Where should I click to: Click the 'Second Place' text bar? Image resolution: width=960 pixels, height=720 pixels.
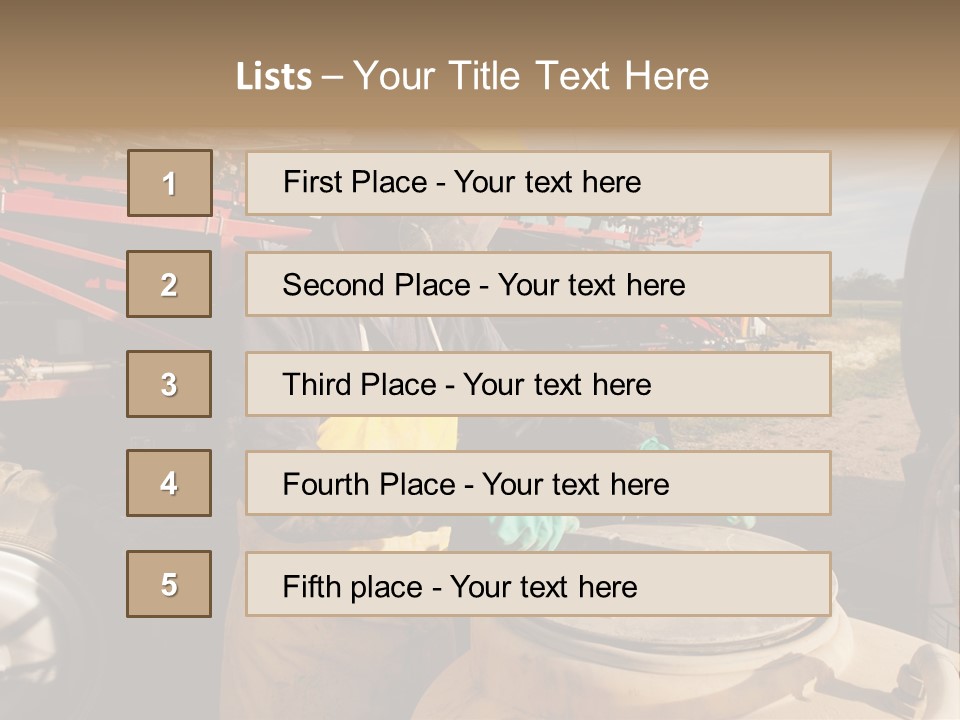538,284
